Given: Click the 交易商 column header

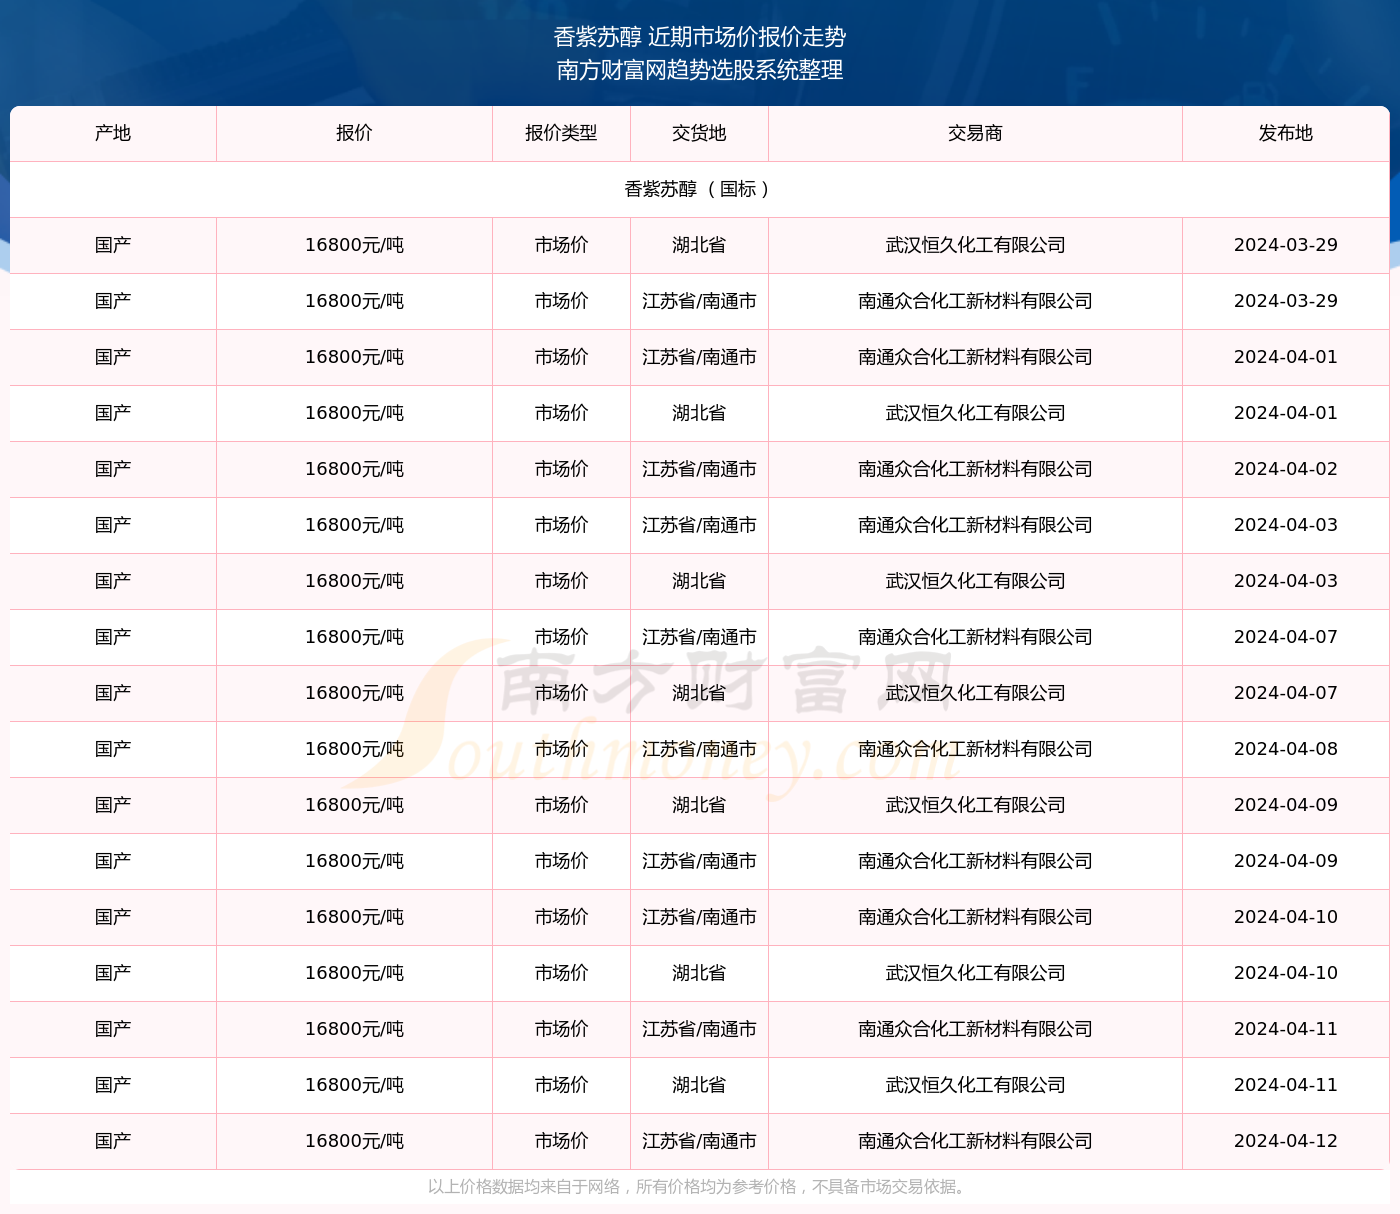Looking at the screenshot, I should click(975, 133).
